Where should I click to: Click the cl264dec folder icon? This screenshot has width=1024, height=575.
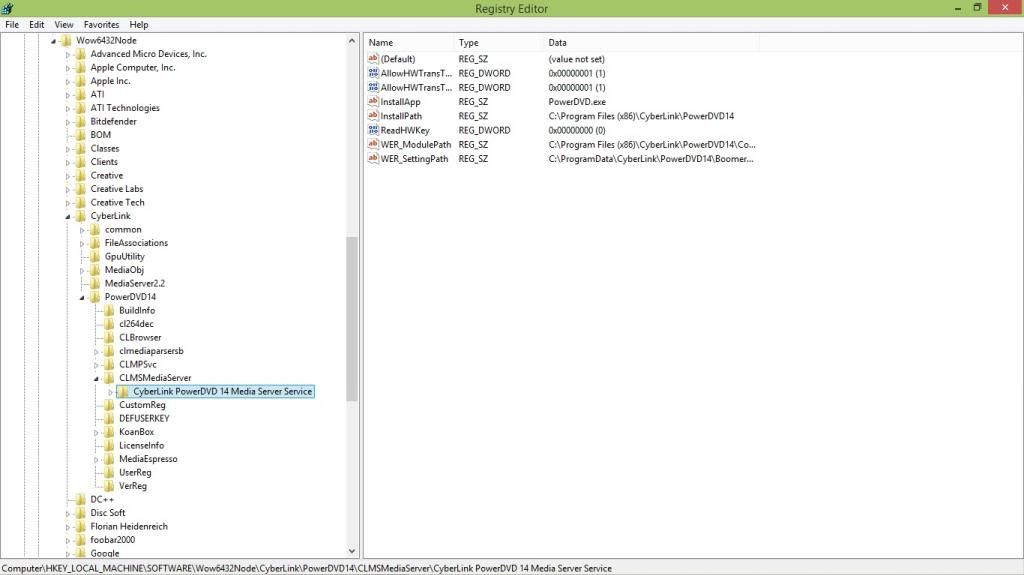(109, 323)
